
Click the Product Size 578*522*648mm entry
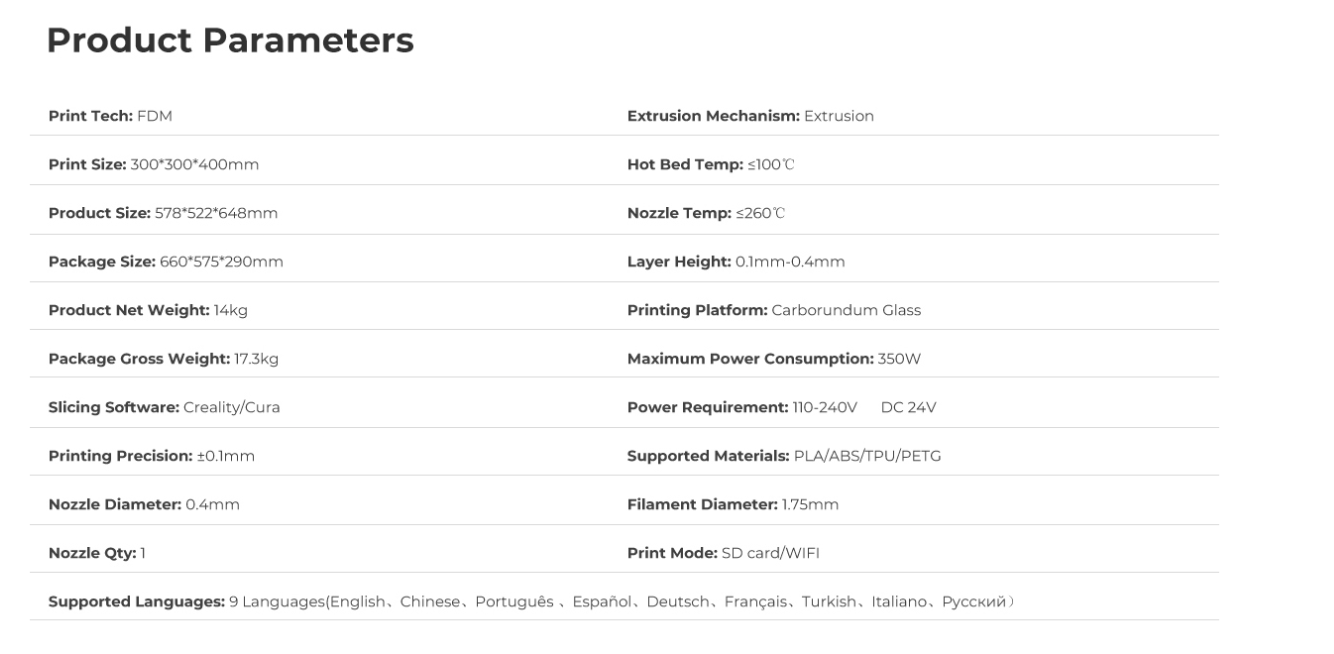click(x=163, y=213)
